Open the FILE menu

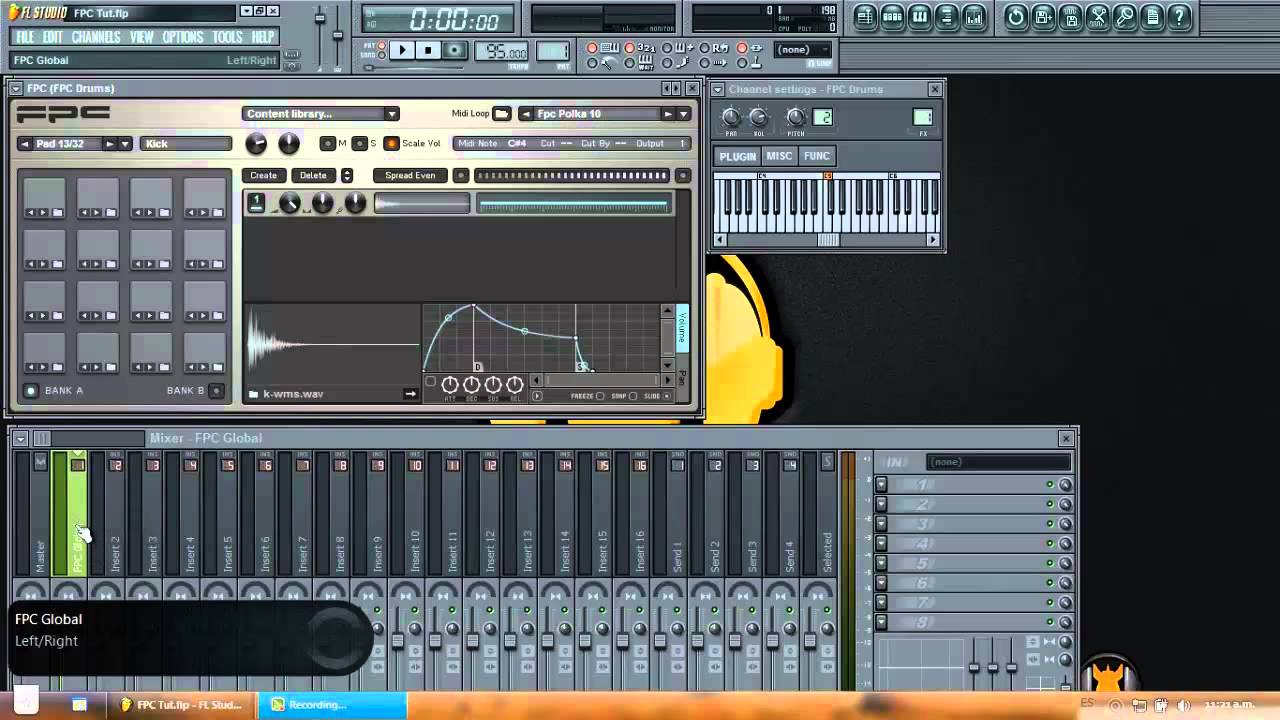pos(25,37)
